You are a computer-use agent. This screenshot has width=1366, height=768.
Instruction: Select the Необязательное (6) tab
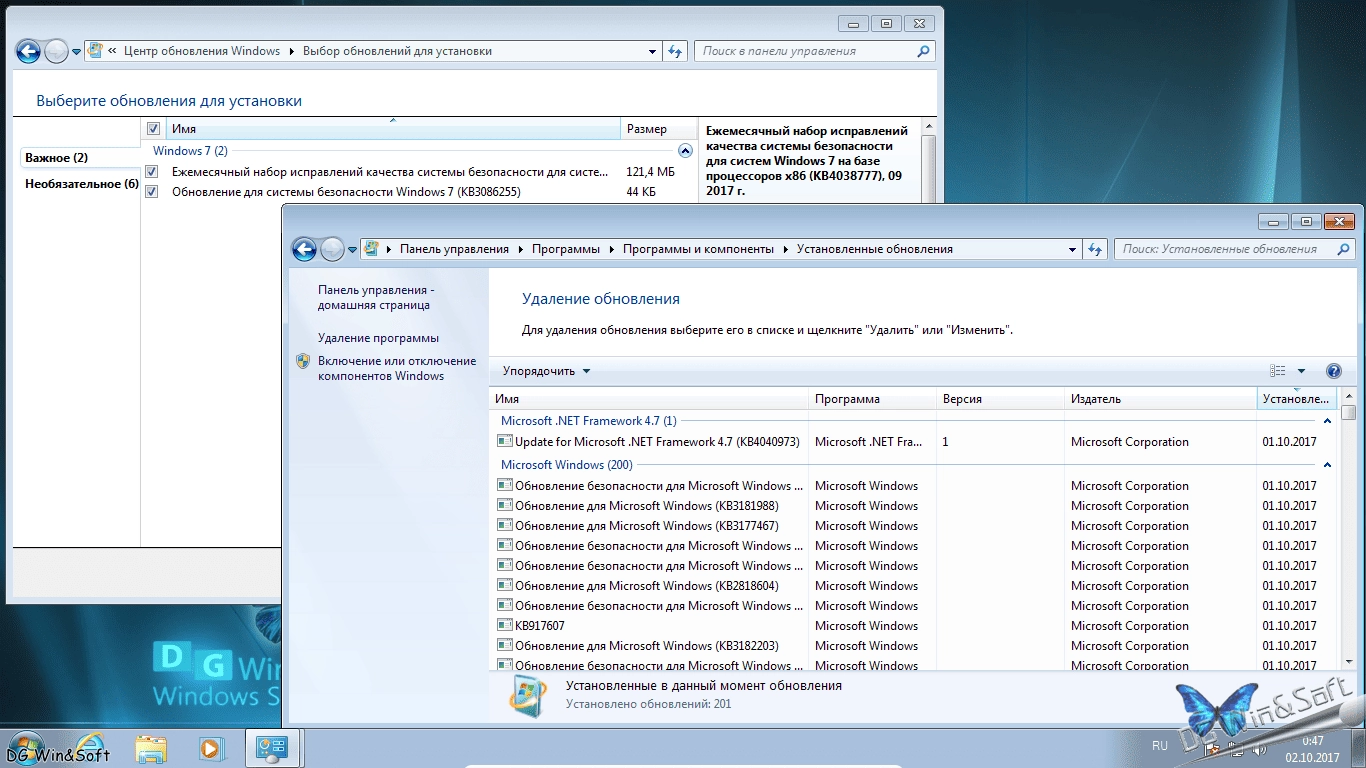(x=82, y=184)
